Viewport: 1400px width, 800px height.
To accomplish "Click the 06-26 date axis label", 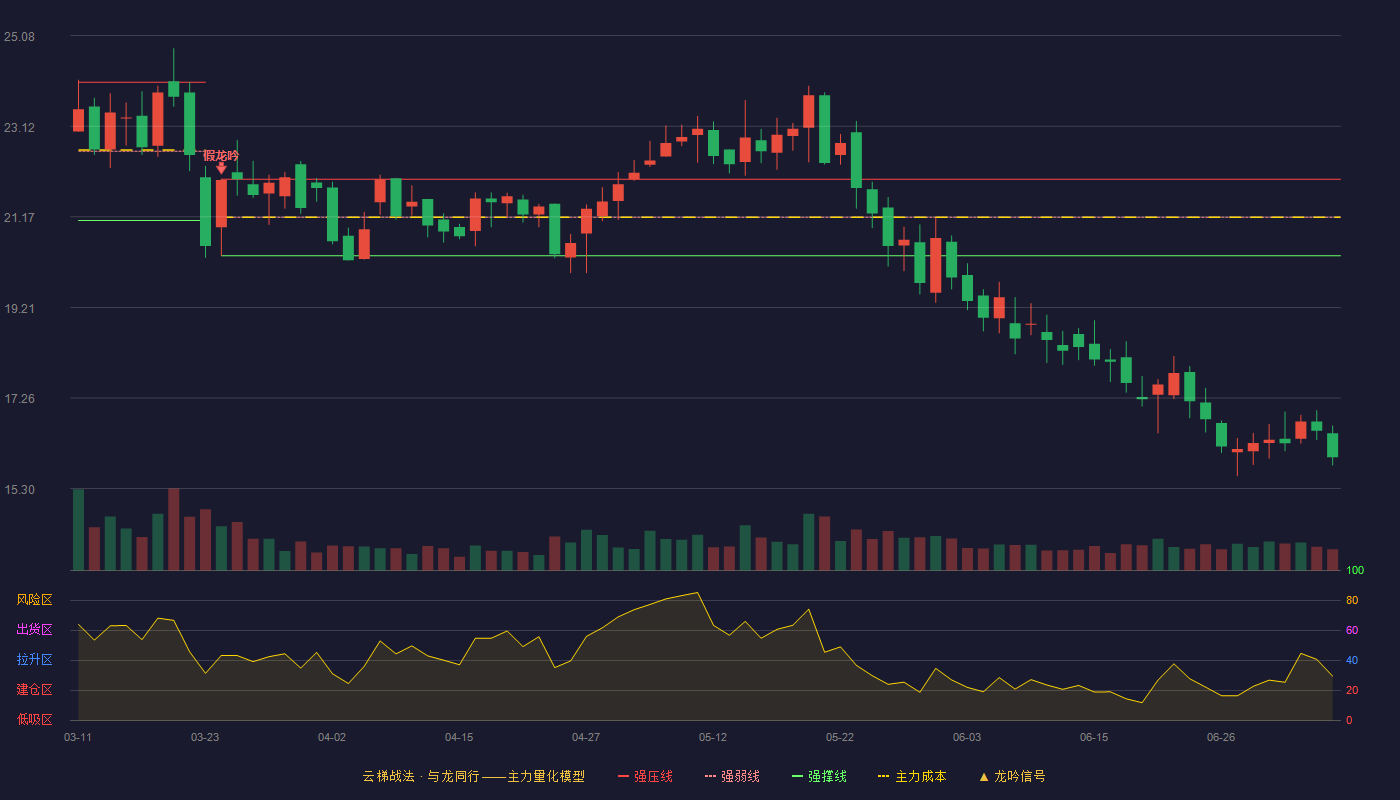I will (1221, 737).
